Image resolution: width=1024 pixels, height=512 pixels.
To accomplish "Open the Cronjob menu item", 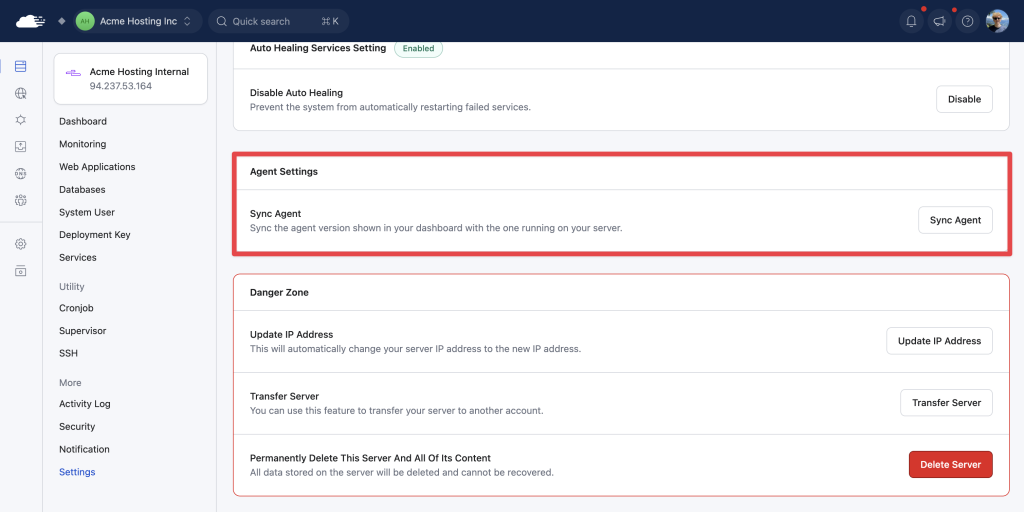I will [76, 308].
